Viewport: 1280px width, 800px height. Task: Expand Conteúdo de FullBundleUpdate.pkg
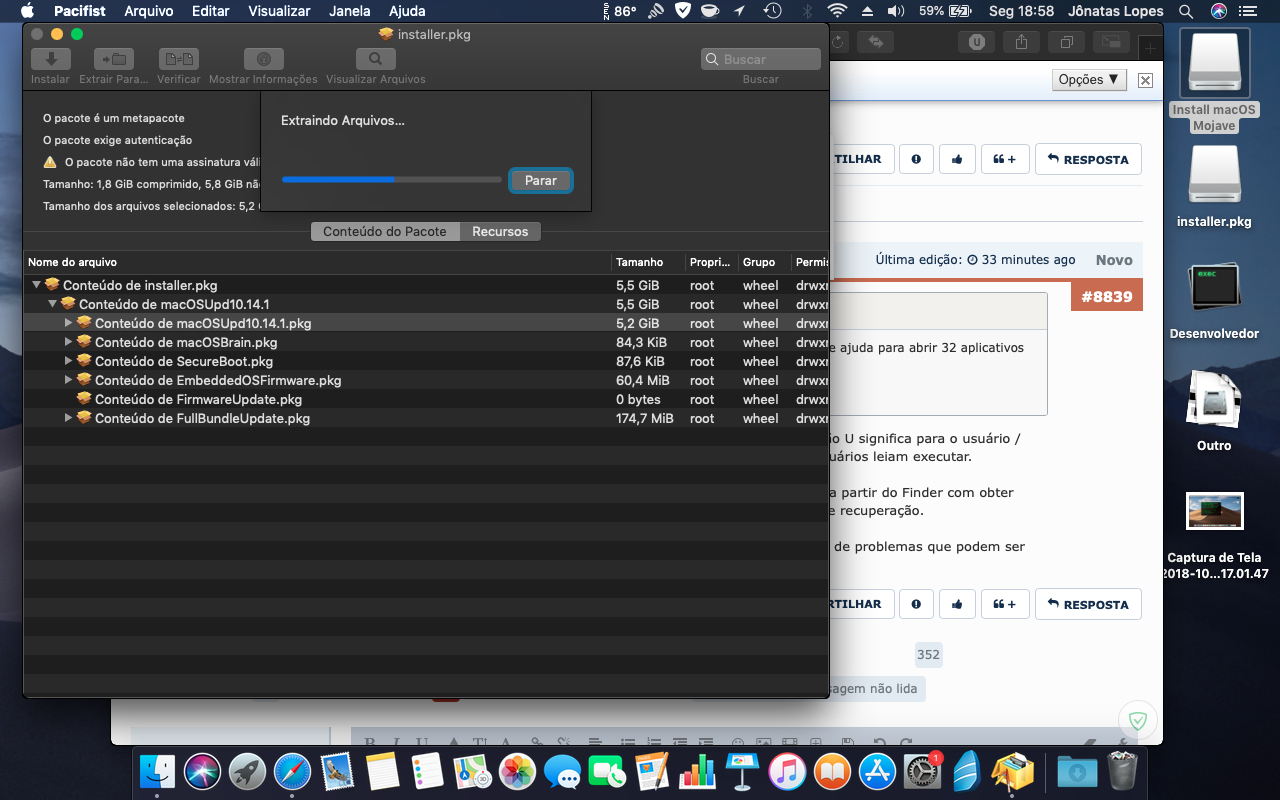pyautogui.click(x=69, y=418)
